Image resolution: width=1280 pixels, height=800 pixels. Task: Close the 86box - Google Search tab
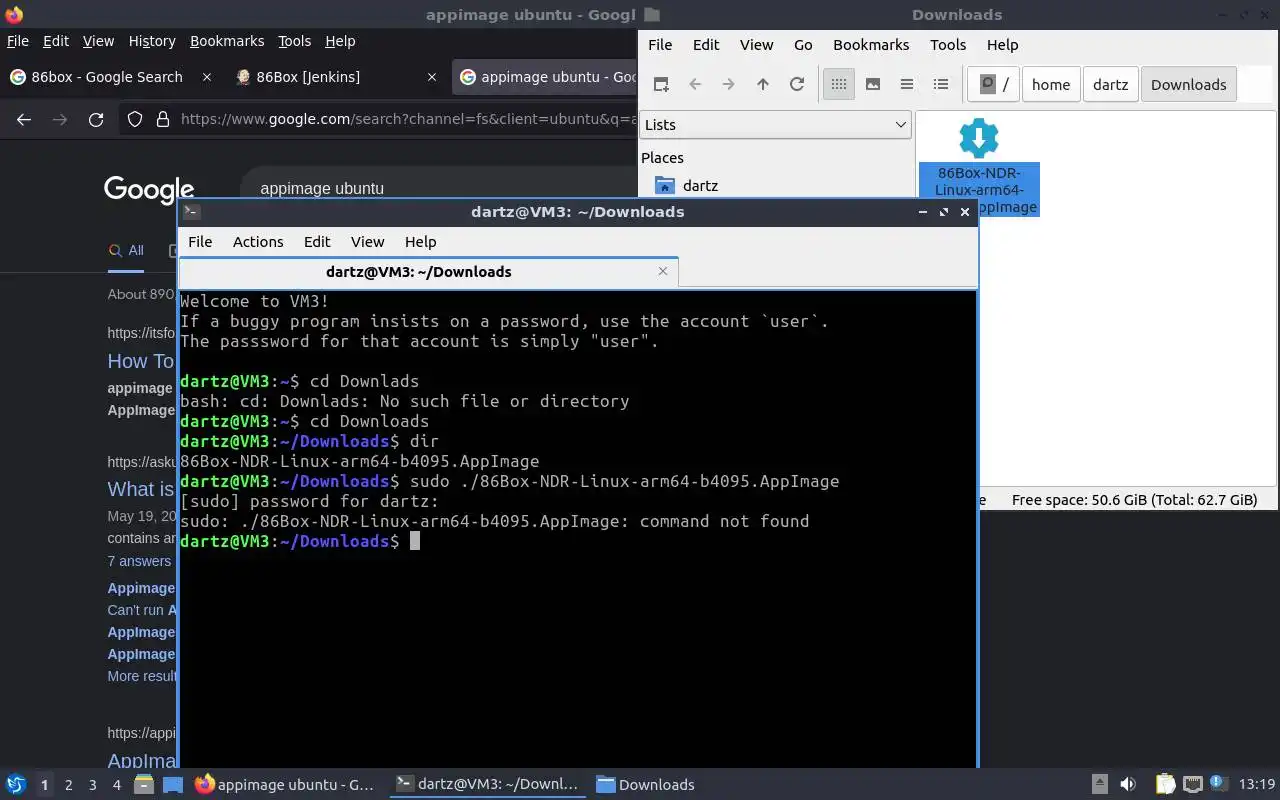pos(207,77)
